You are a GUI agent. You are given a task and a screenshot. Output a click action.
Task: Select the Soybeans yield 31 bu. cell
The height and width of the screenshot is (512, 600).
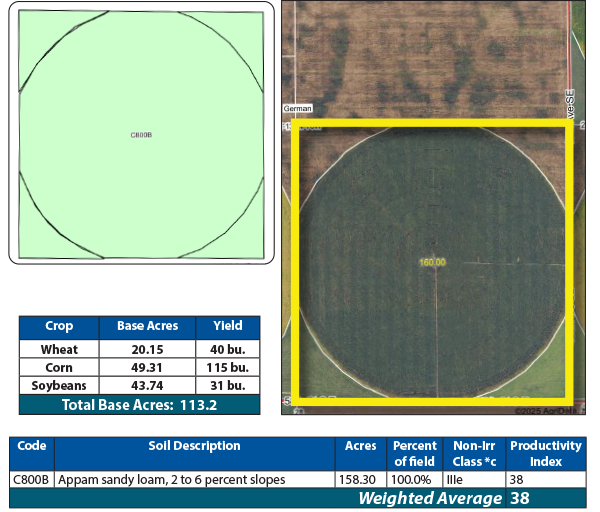pos(227,385)
